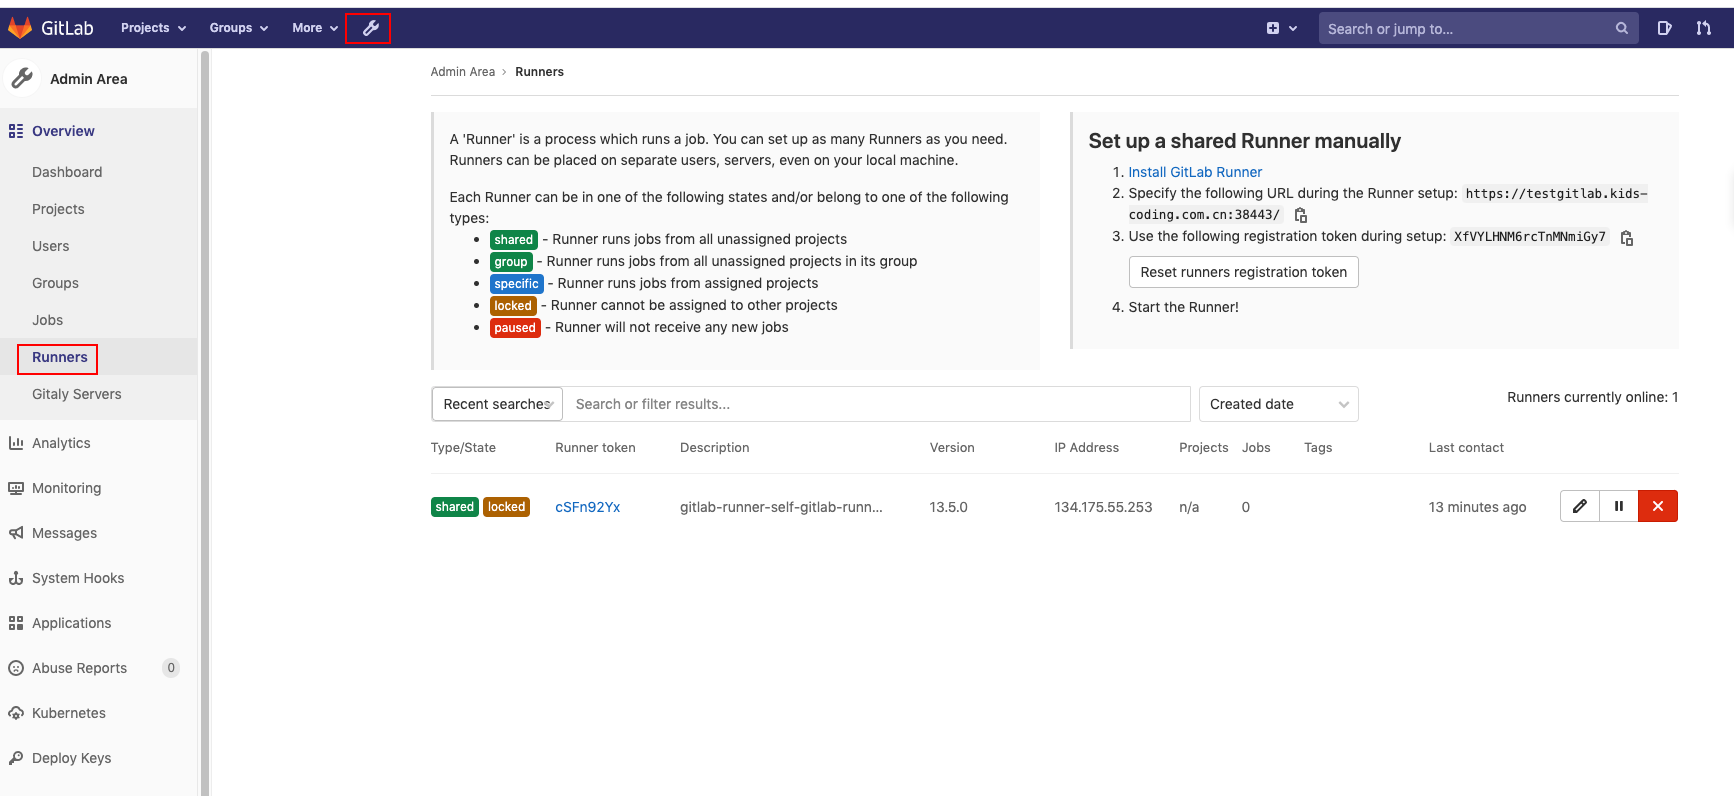
Task: Click the Admin Area sidebar title
Action: [88, 79]
